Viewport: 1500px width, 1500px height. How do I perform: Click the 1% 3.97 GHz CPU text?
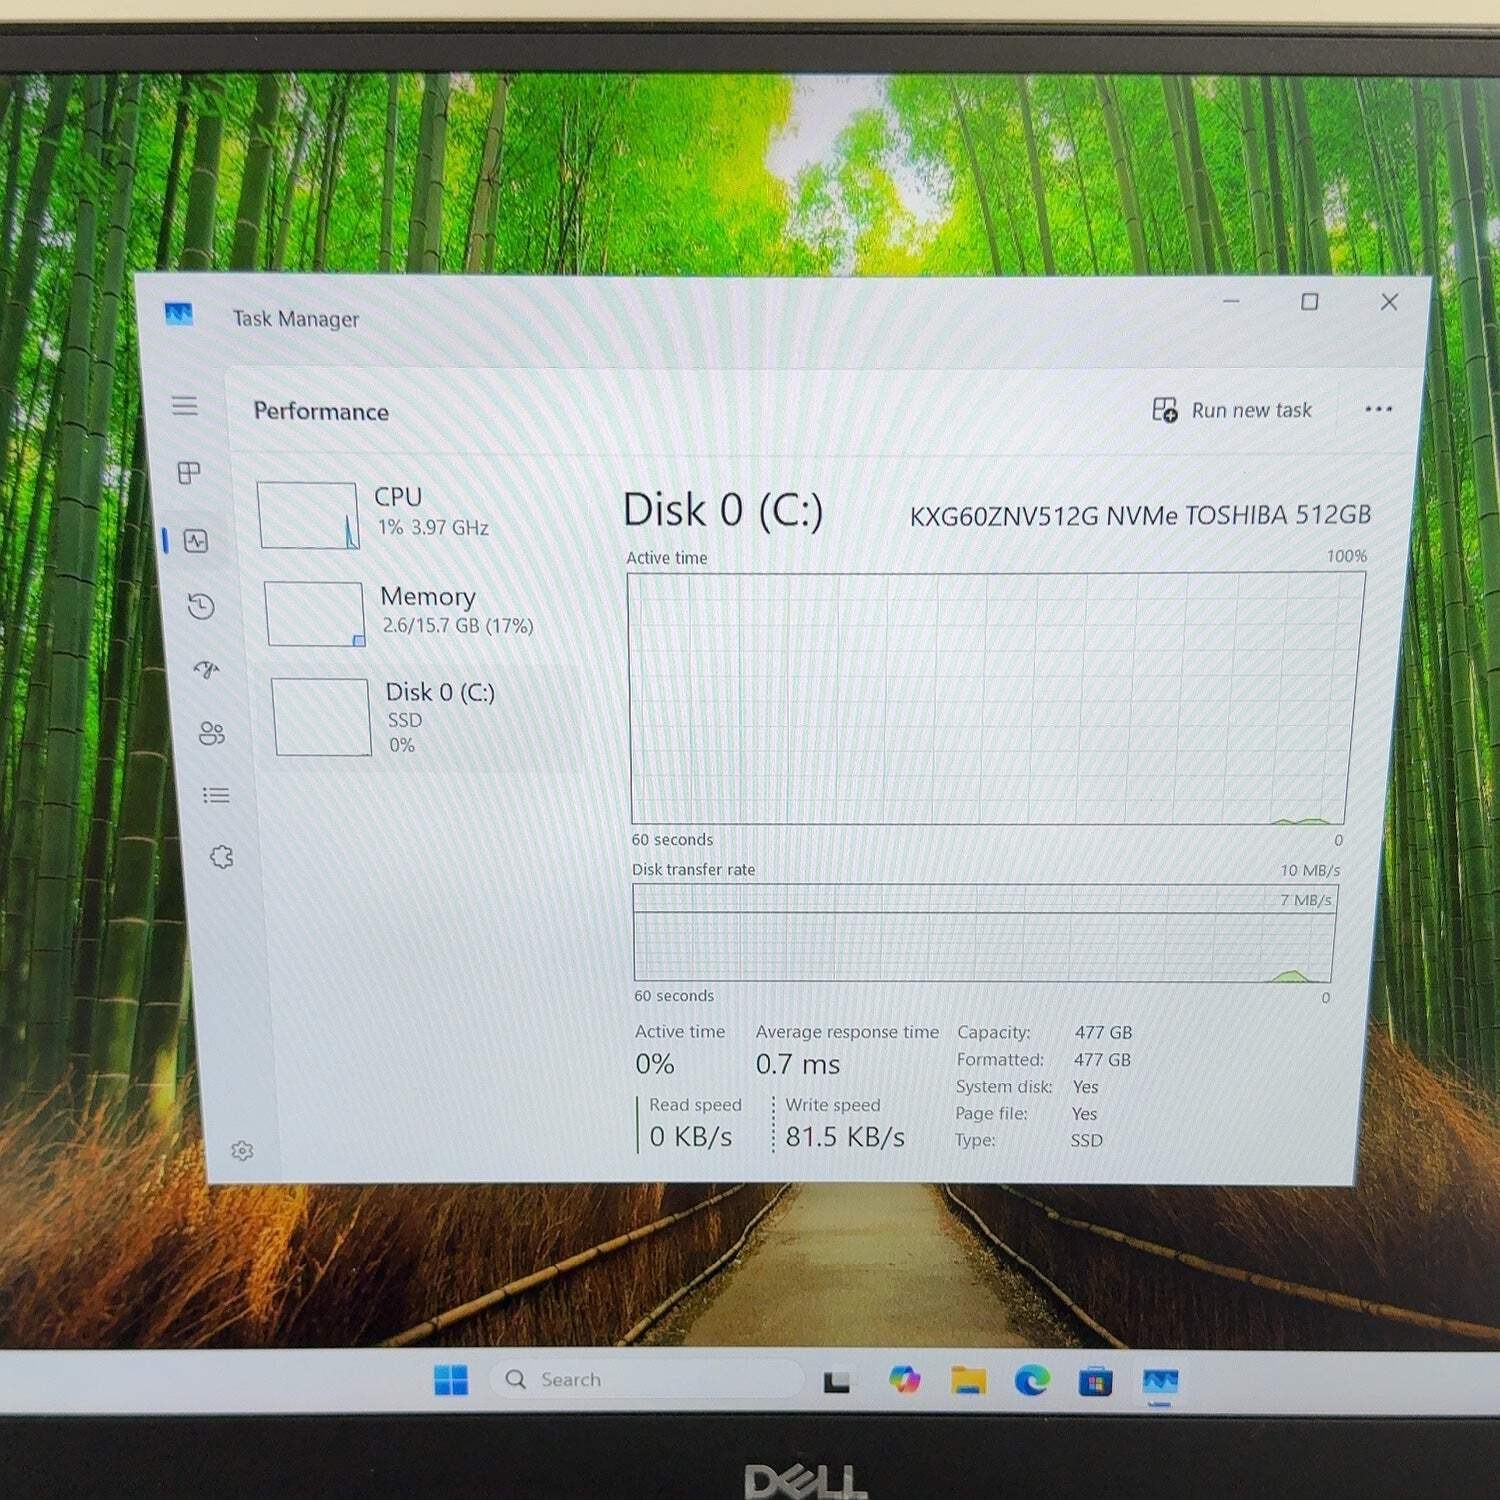pyautogui.click(x=433, y=527)
